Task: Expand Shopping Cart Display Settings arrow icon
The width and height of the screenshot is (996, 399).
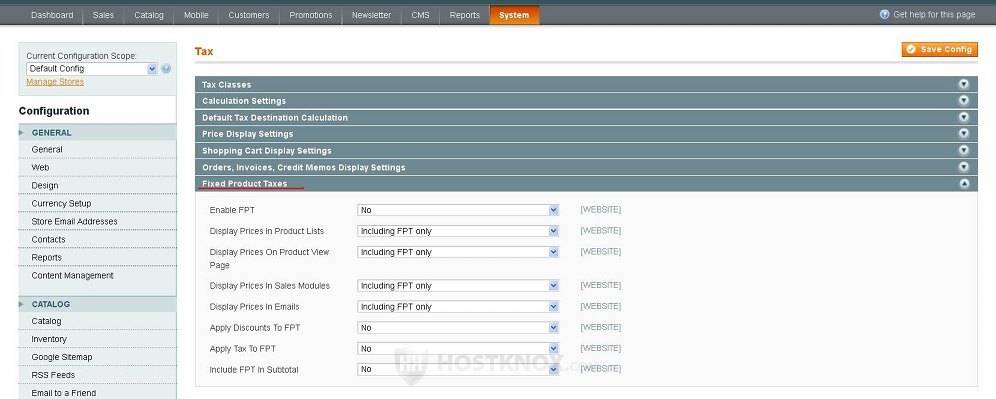Action: pyautogui.click(x=964, y=150)
